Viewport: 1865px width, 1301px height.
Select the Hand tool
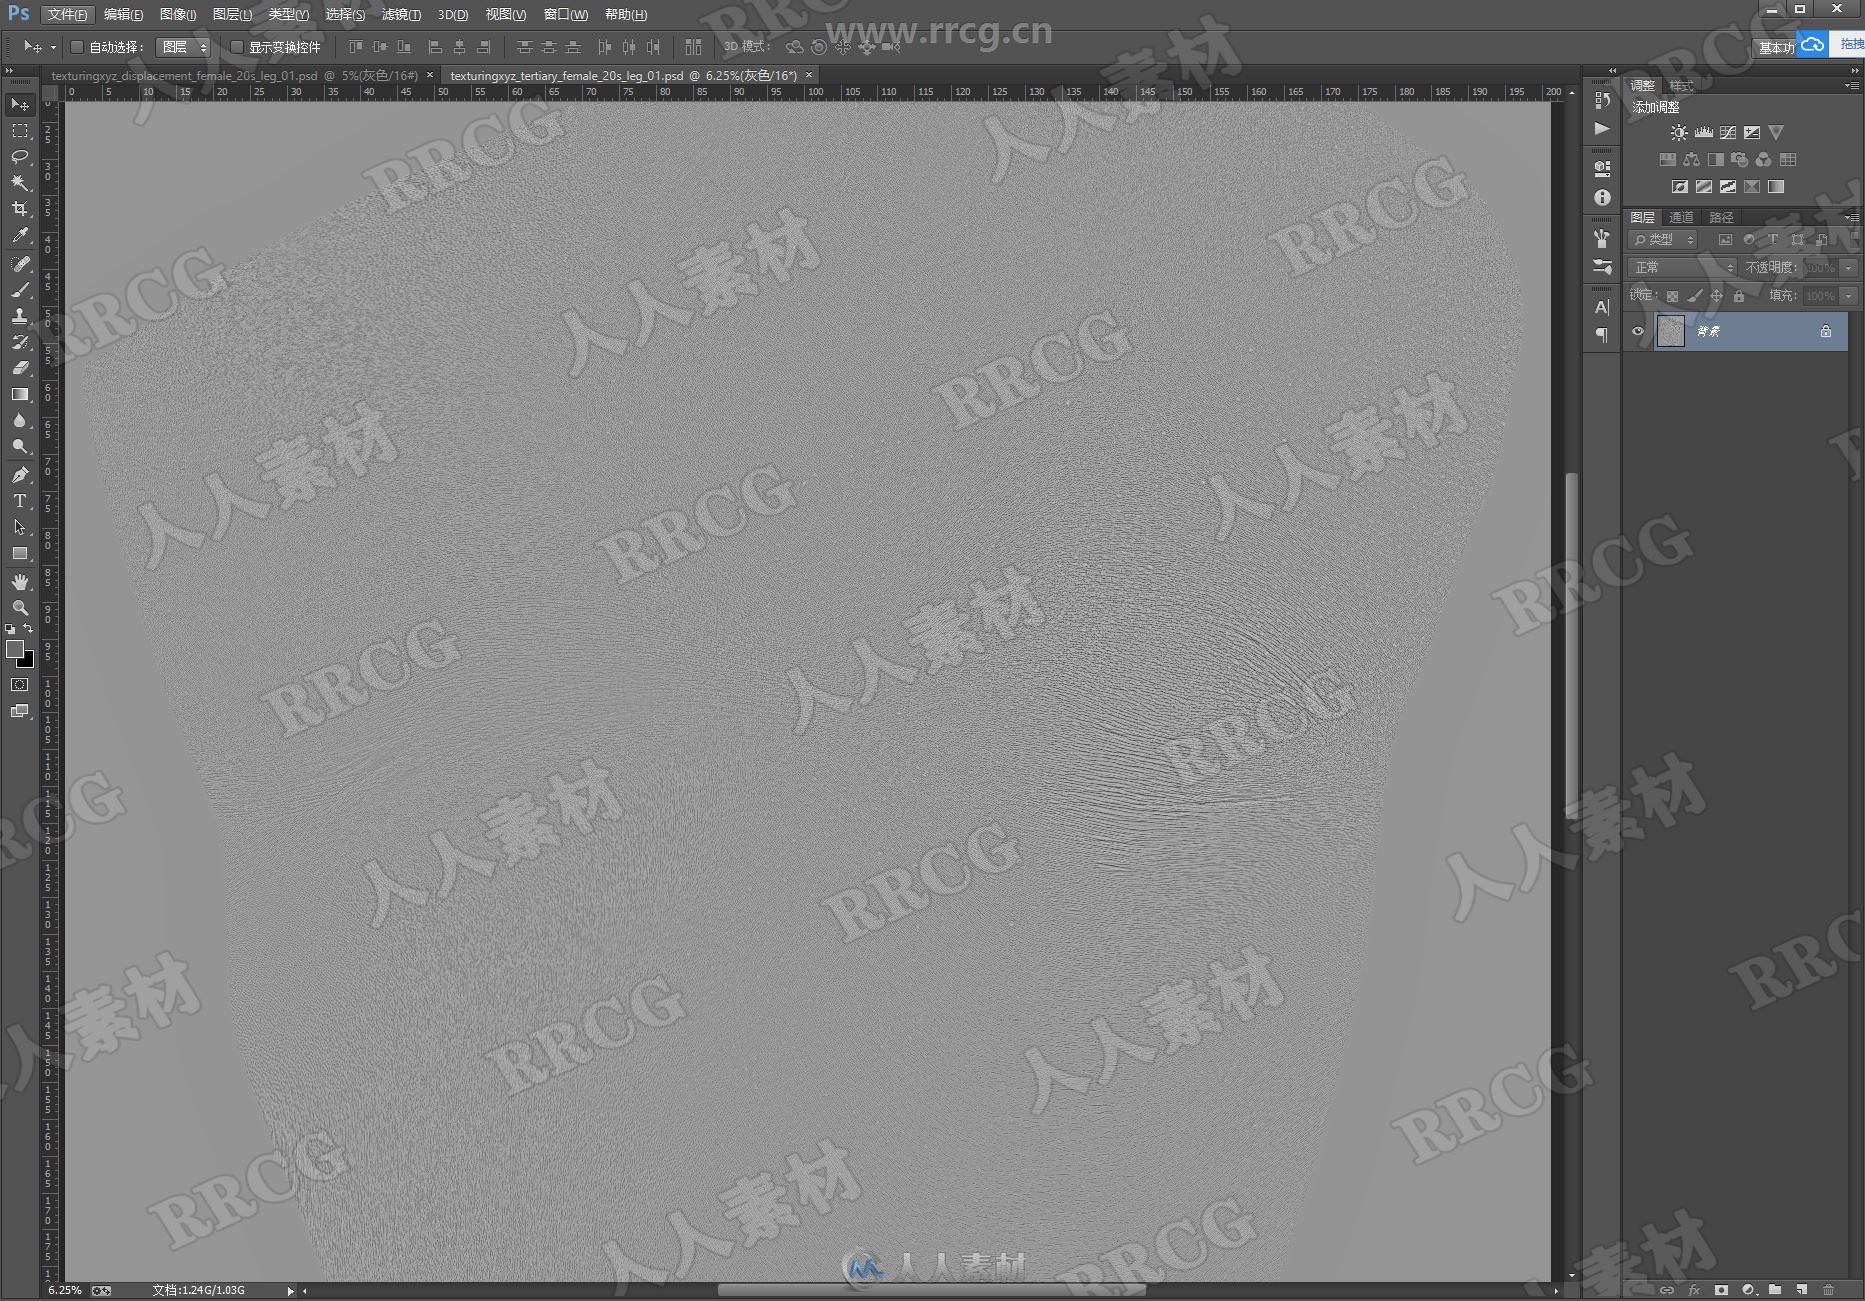19,582
